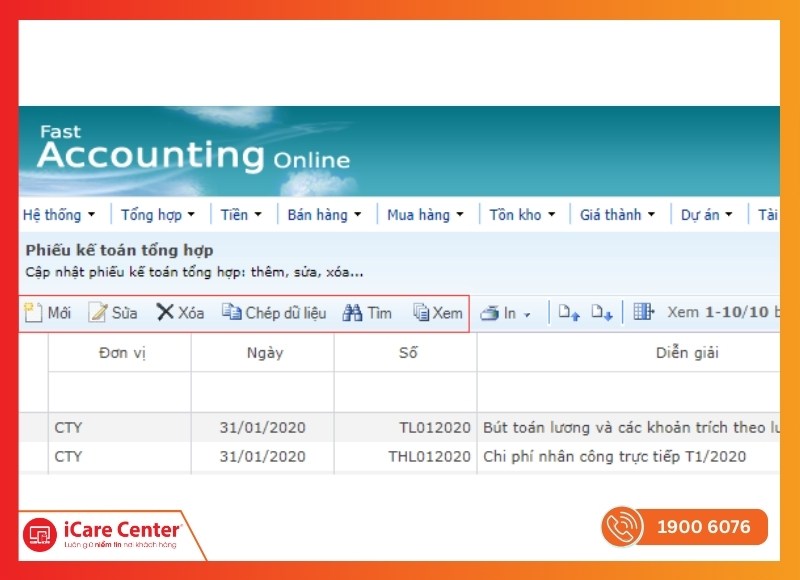
Task: Click the Xem view icon
Action: point(421,312)
